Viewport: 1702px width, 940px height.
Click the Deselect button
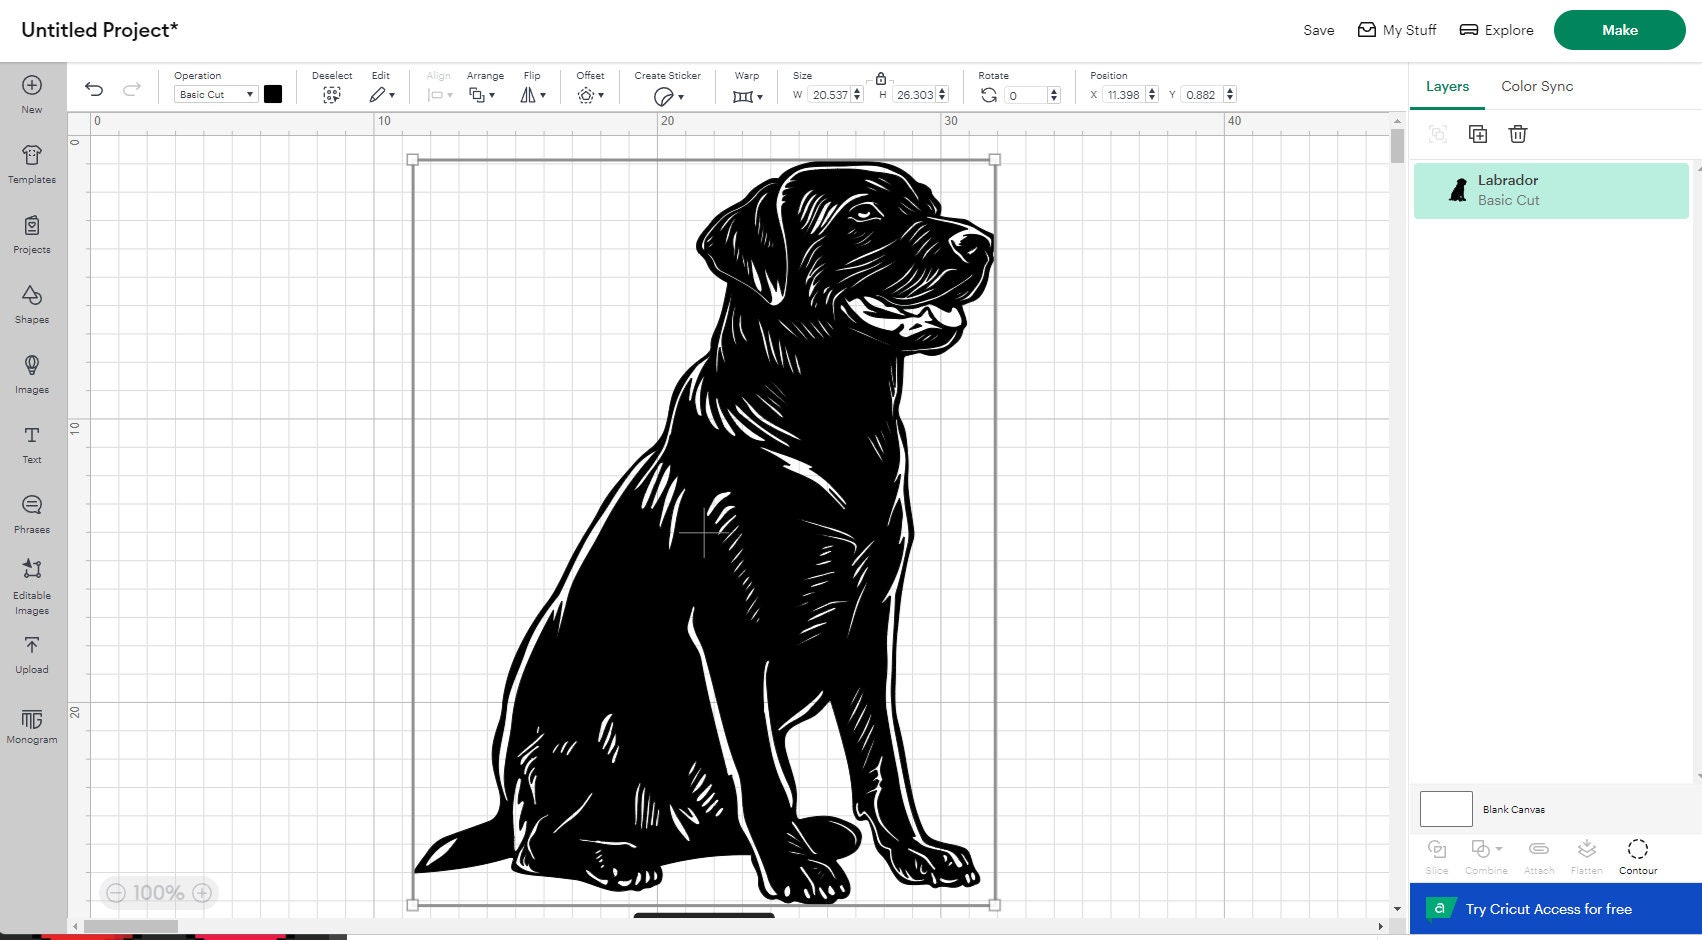pyautogui.click(x=331, y=94)
